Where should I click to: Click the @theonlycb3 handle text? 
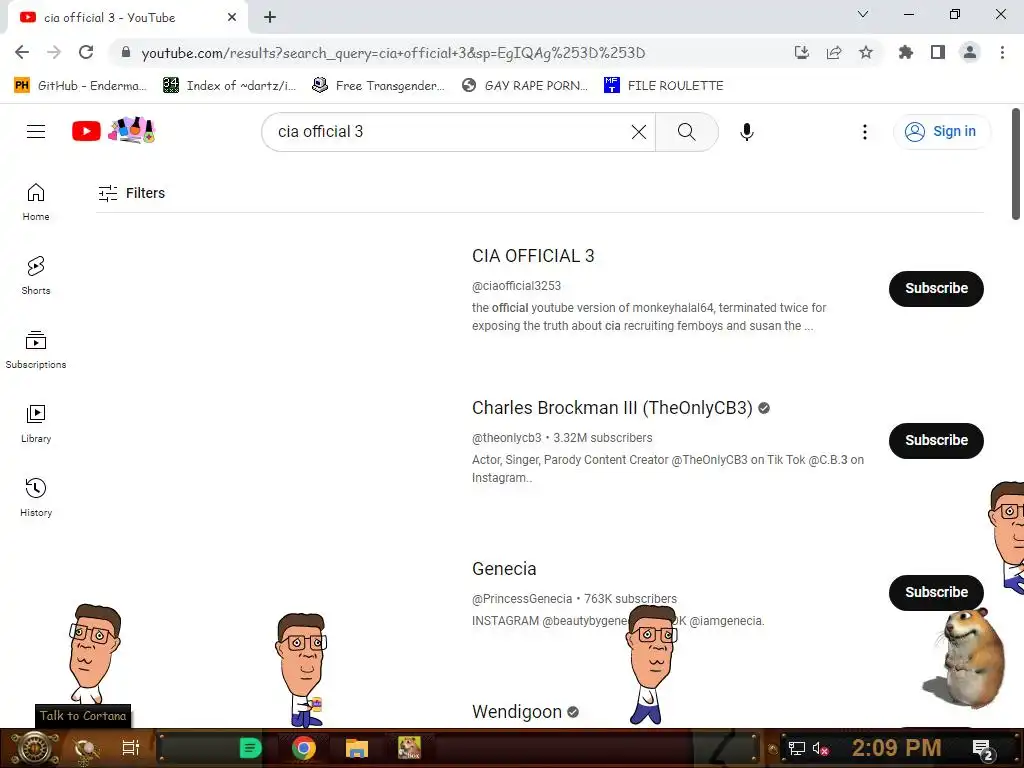(506, 438)
